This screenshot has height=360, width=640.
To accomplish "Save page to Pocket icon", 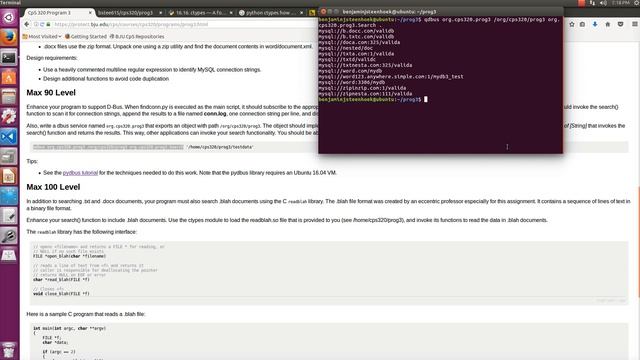I will coord(620,24).
